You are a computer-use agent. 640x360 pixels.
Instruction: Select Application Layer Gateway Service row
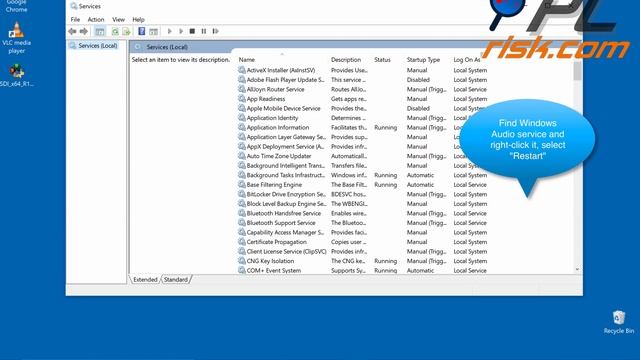pos(362,137)
